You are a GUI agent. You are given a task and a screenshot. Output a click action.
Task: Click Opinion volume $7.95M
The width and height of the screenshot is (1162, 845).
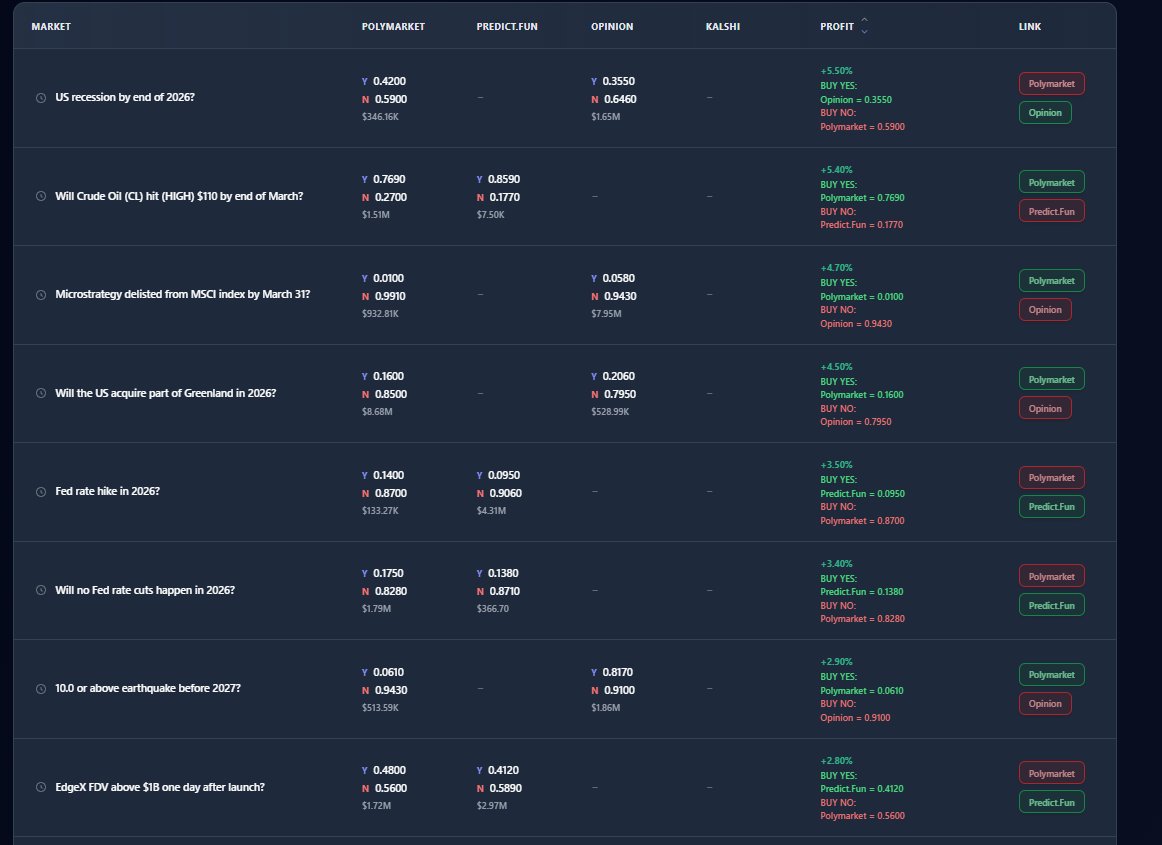(x=606, y=314)
